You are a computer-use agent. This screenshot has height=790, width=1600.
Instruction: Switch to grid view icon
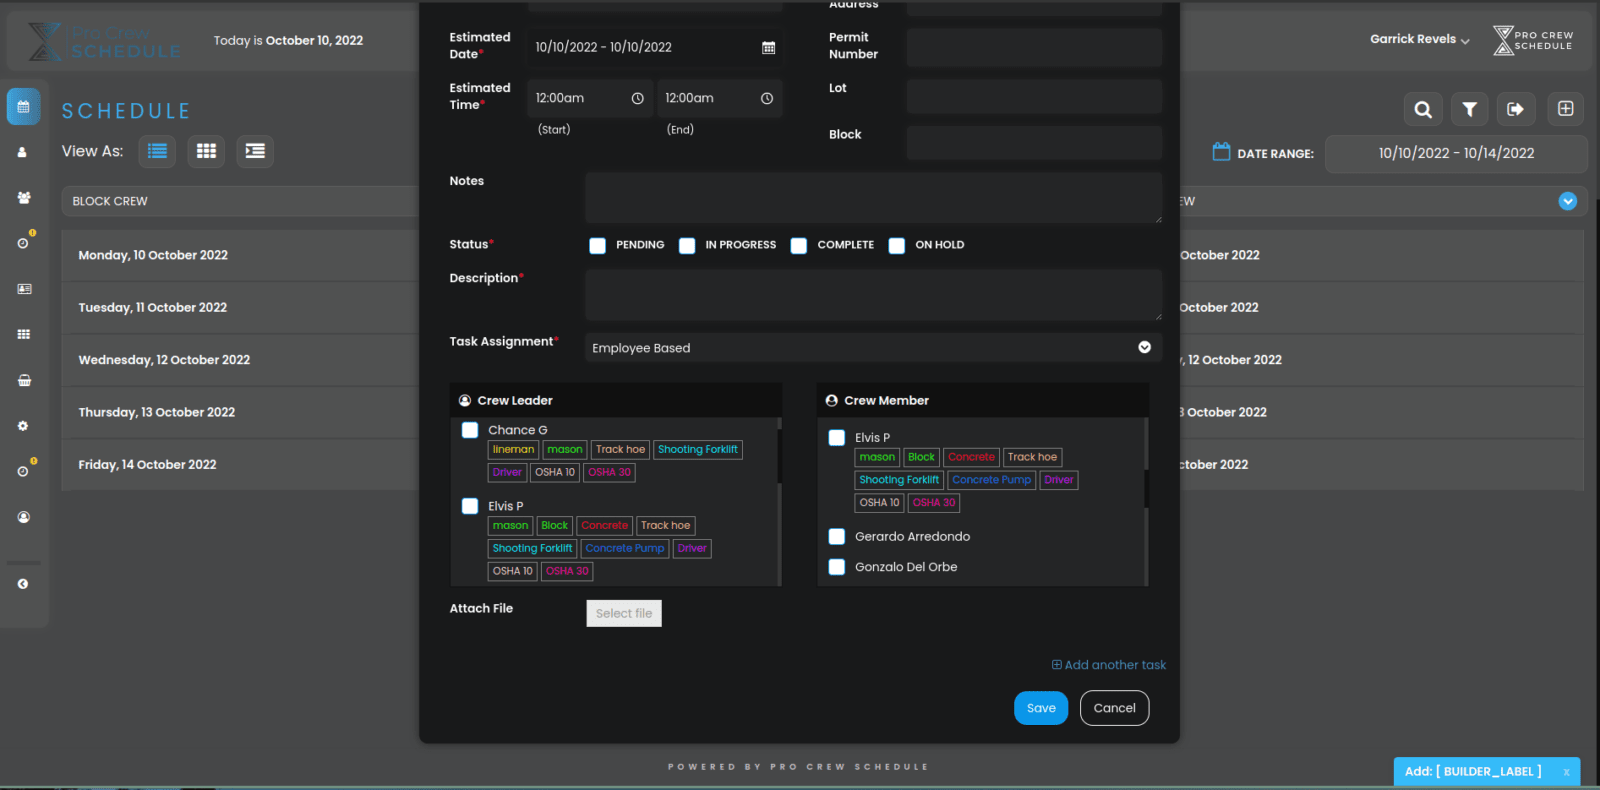pos(206,151)
